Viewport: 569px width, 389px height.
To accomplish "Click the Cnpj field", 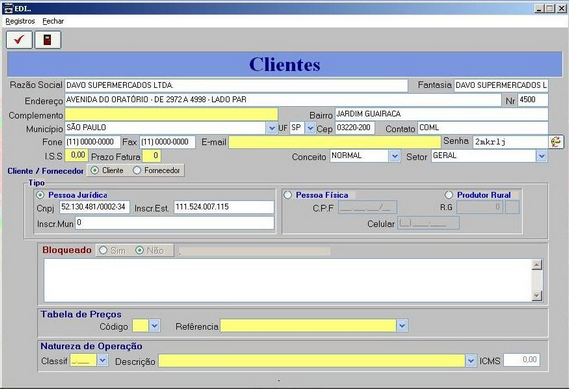I will tap(94, 207).
